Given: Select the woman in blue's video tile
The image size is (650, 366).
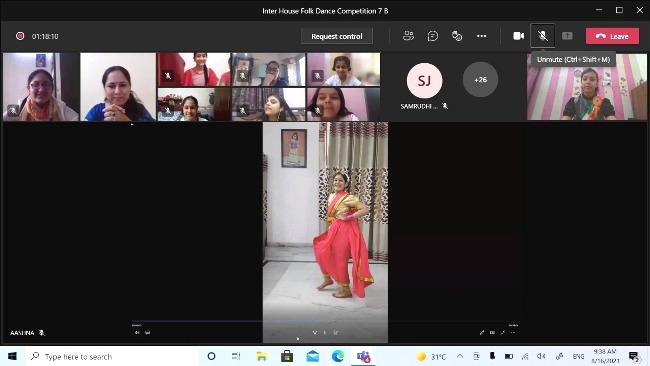Looking at the screenshot, I should click(118, 87).
